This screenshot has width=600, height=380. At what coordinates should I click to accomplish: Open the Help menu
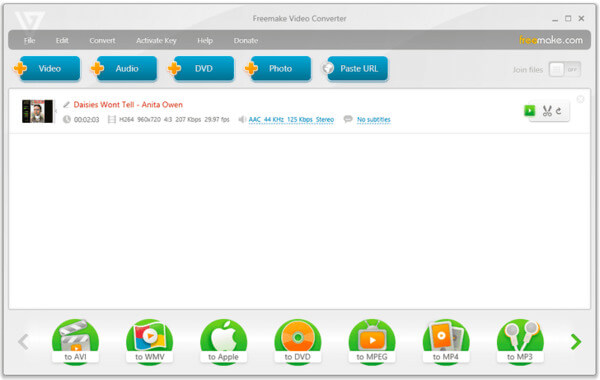(205, 41)
